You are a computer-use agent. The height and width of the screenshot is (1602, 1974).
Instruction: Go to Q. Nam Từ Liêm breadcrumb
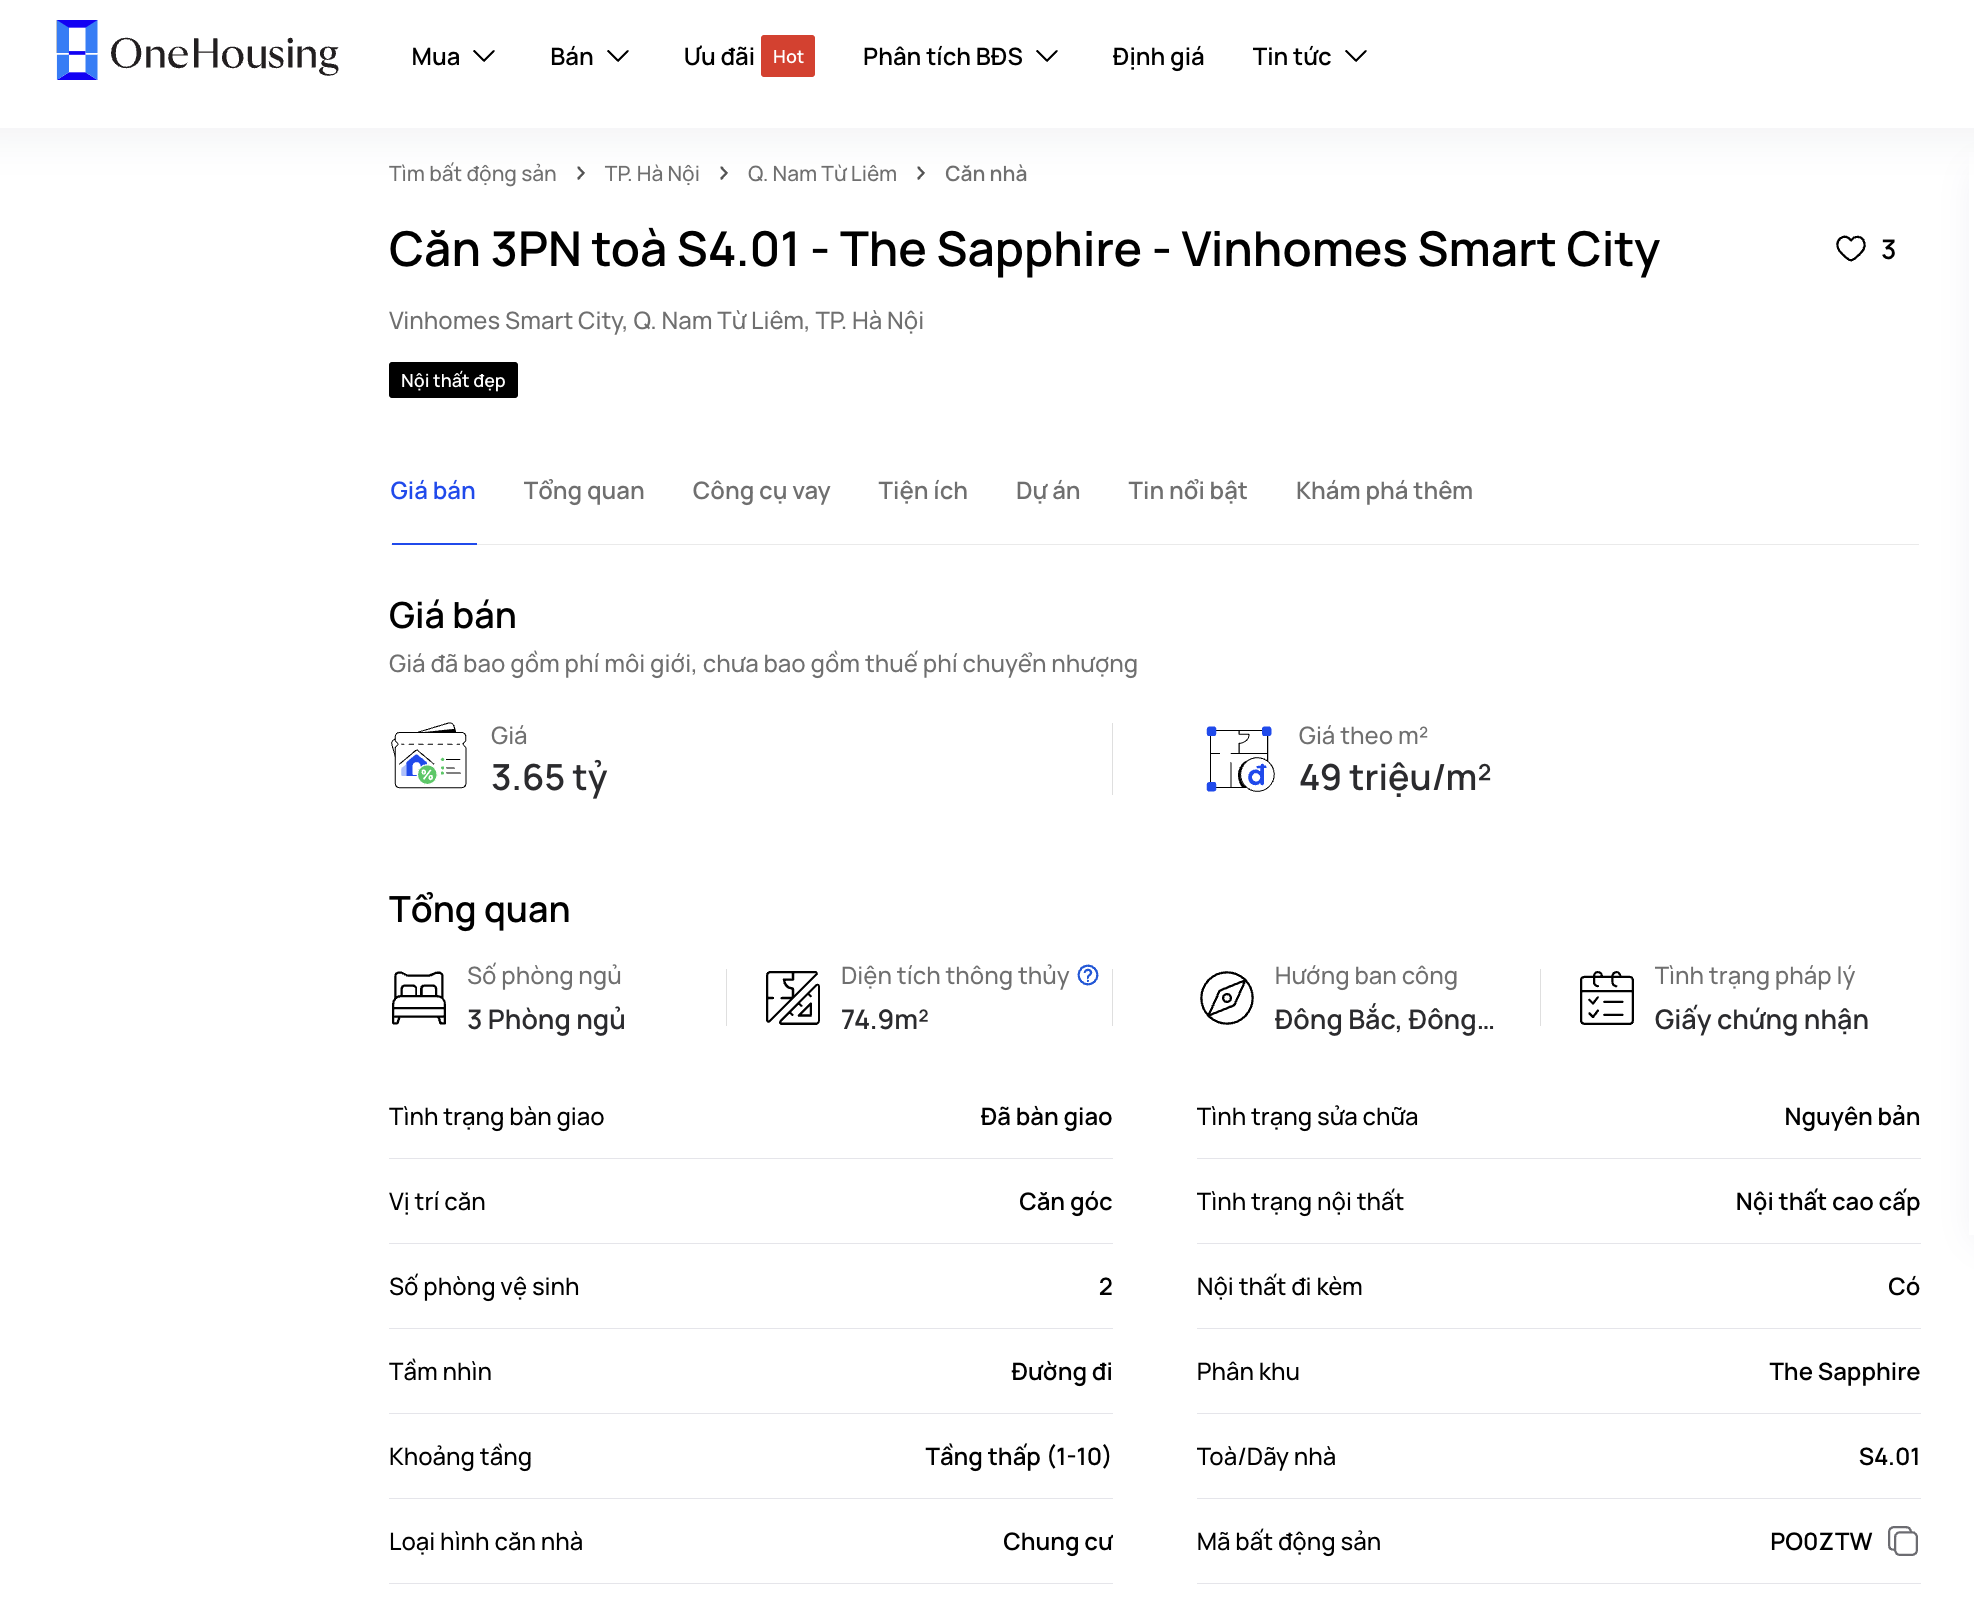pos(822,174)
